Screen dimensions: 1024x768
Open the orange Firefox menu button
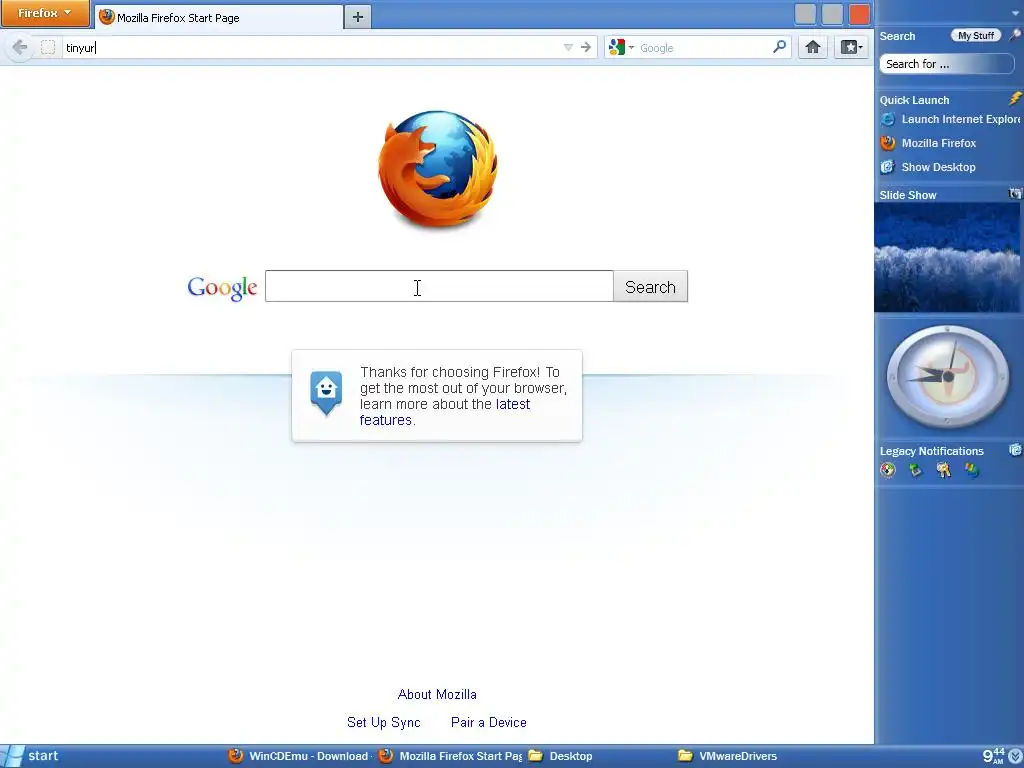click(45, 13)
